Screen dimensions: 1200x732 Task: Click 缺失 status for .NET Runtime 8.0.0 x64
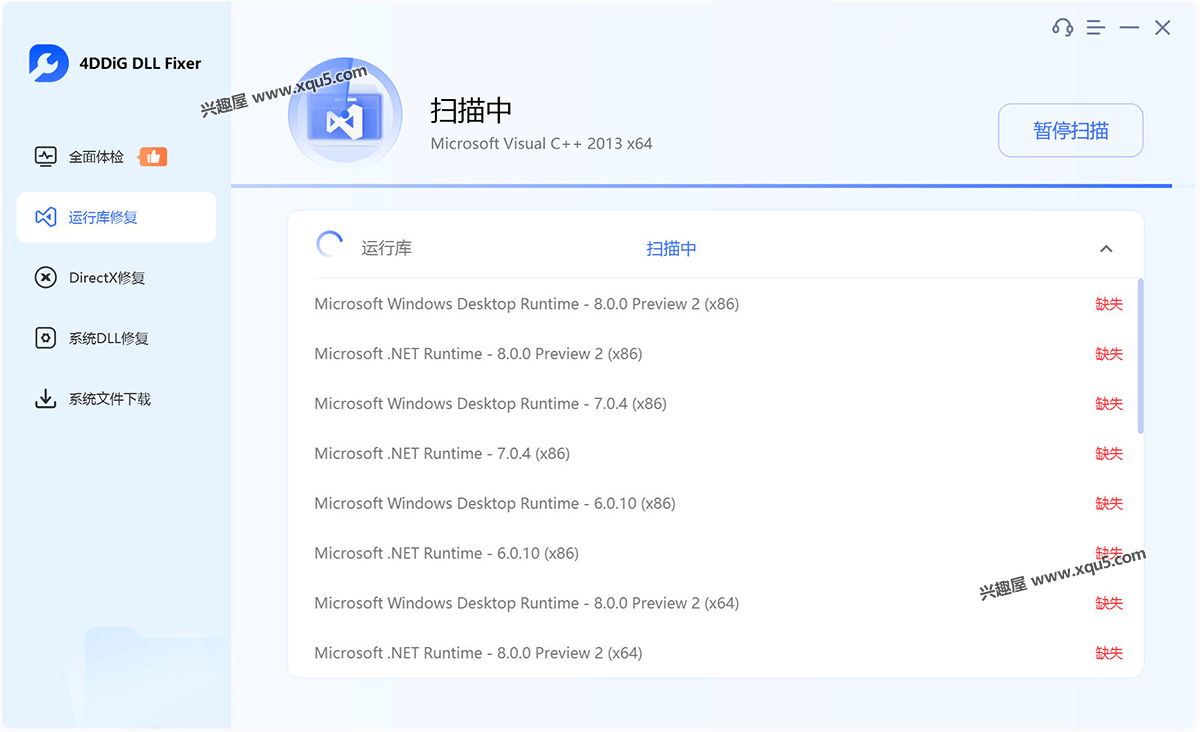(x=1109, y=653)
